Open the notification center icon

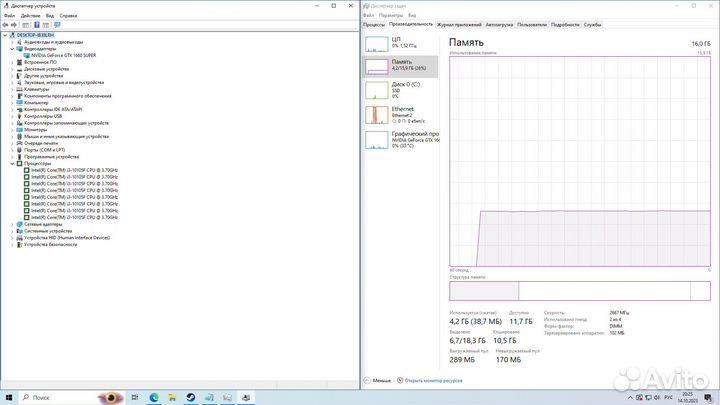(709, 398)
